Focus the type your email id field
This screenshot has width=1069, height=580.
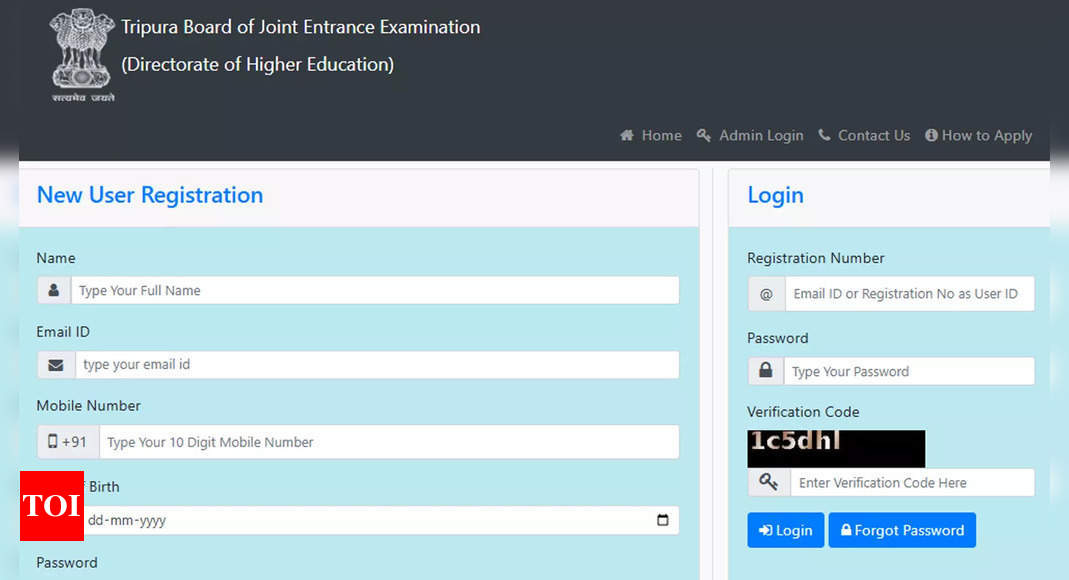377,365
